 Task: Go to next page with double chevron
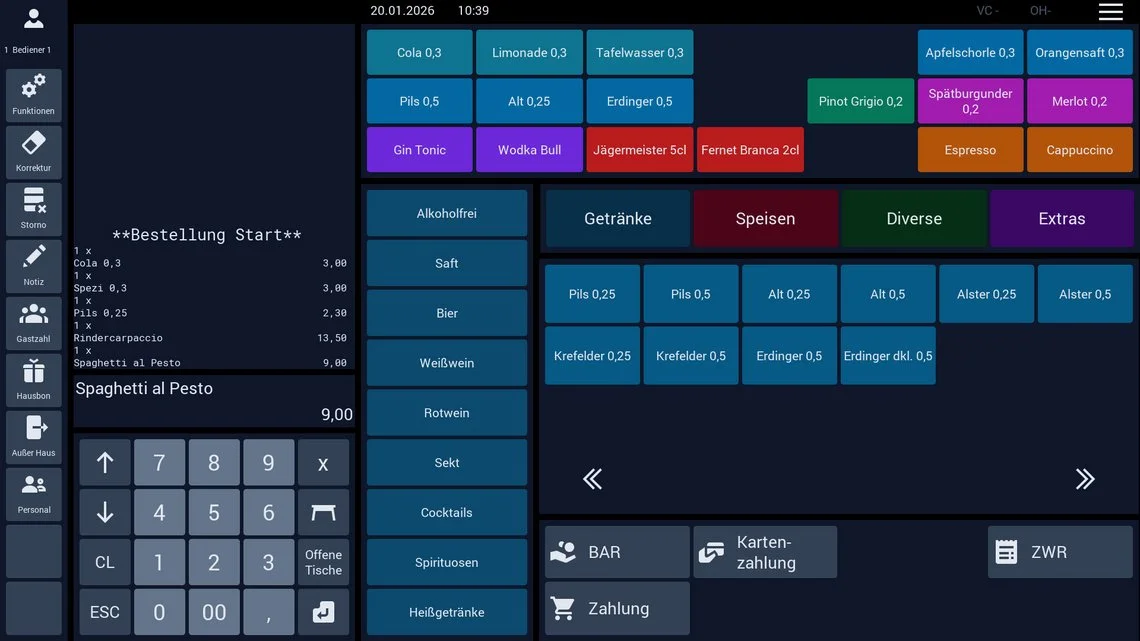(x=1085, y=479)
